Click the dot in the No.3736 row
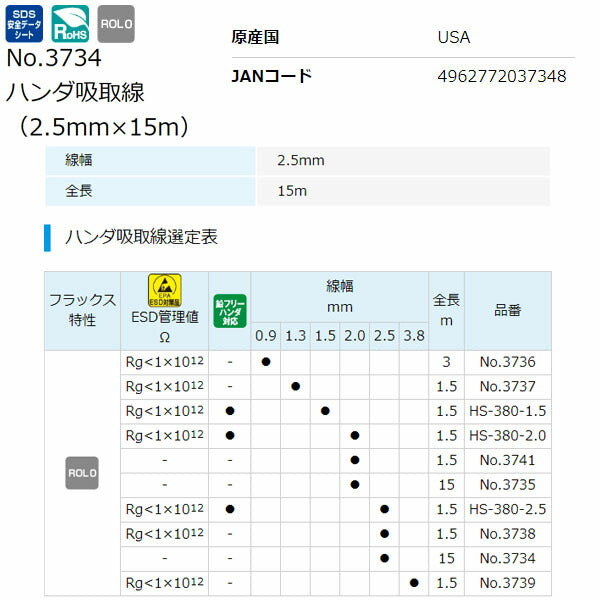600x600 pixels. 266,362
